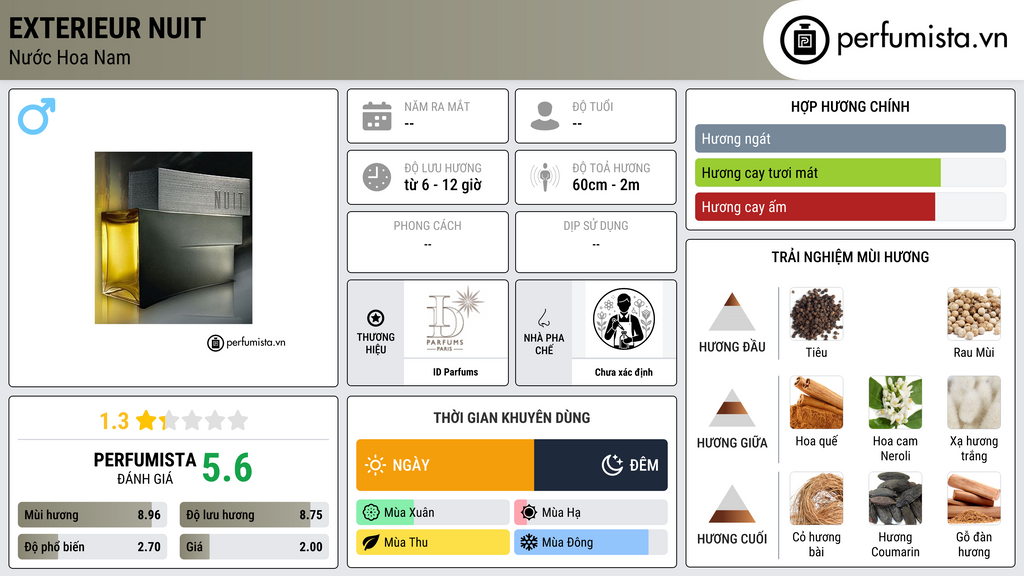Click the winter snowflake icon
Image resolution: width=1024 pixels, height=576 pixels.
(529, 542)
